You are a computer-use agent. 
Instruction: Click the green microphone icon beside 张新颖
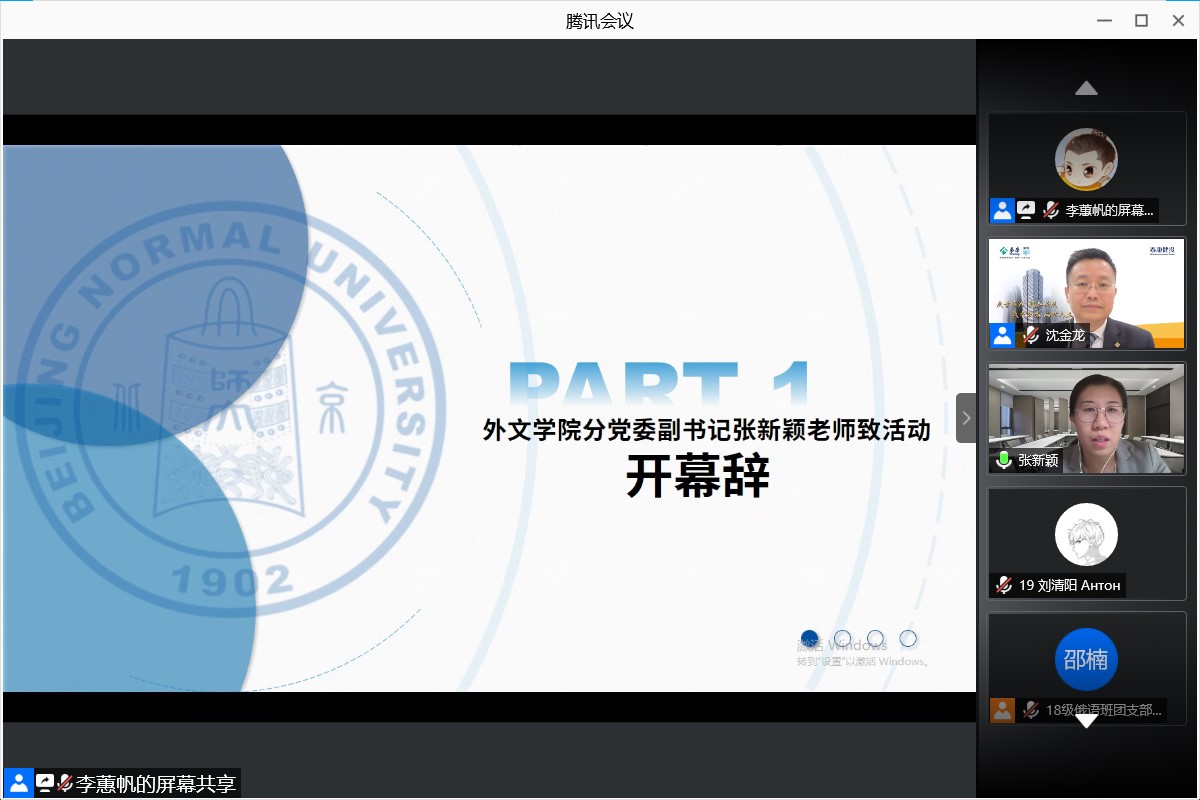pos(1003,460)
